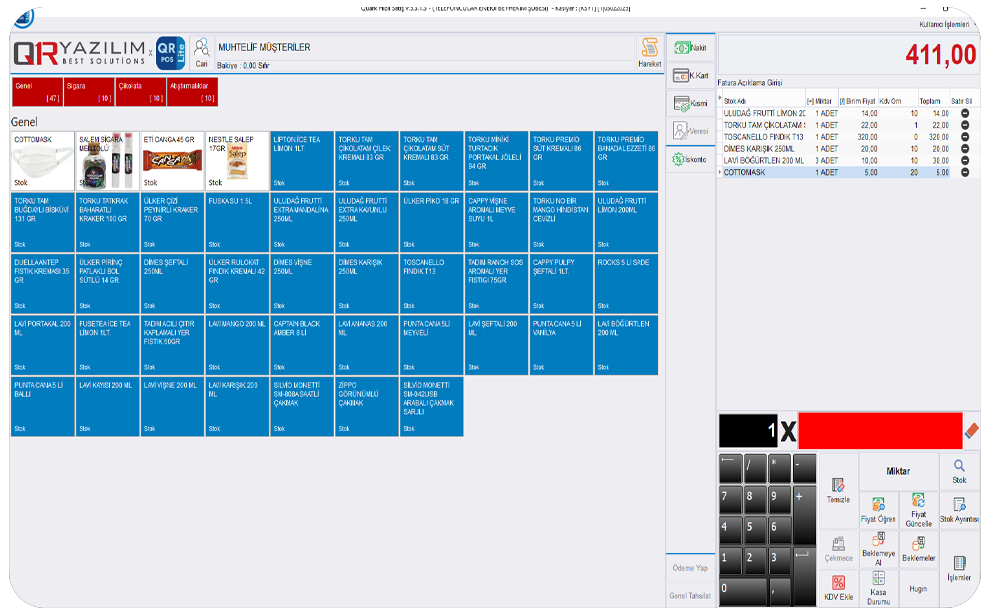Open Kullanıcı İşlemleri menu
This screenshot has height=616, width=990.
coord(943,24)
